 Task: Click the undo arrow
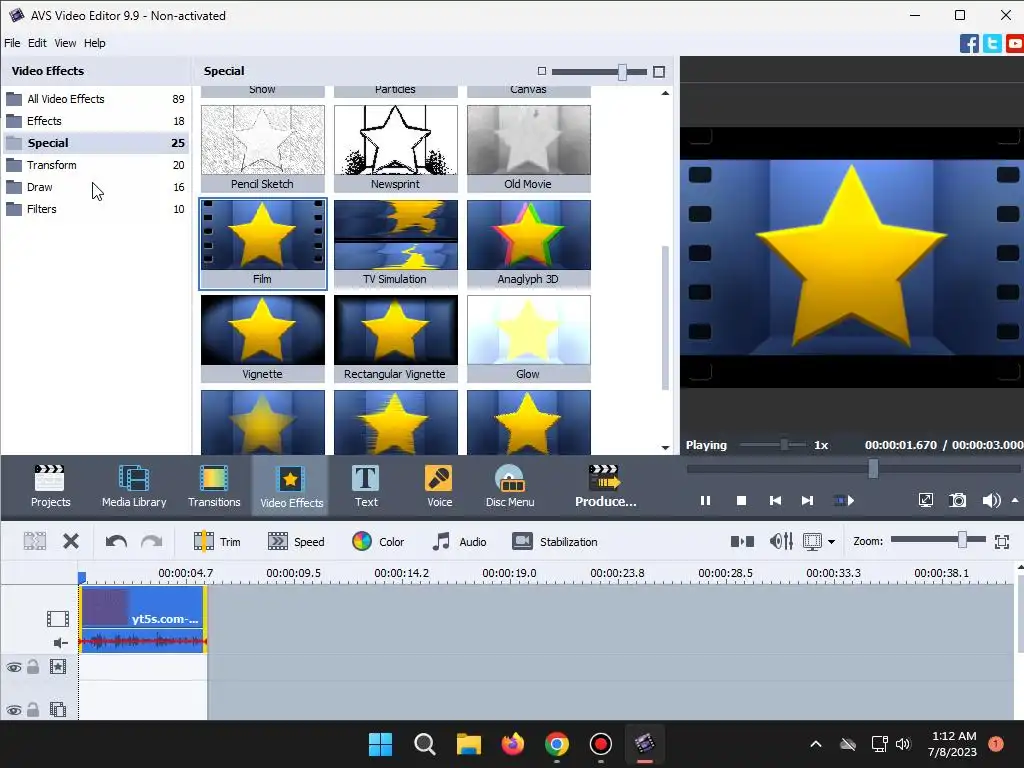pos(116,541)
